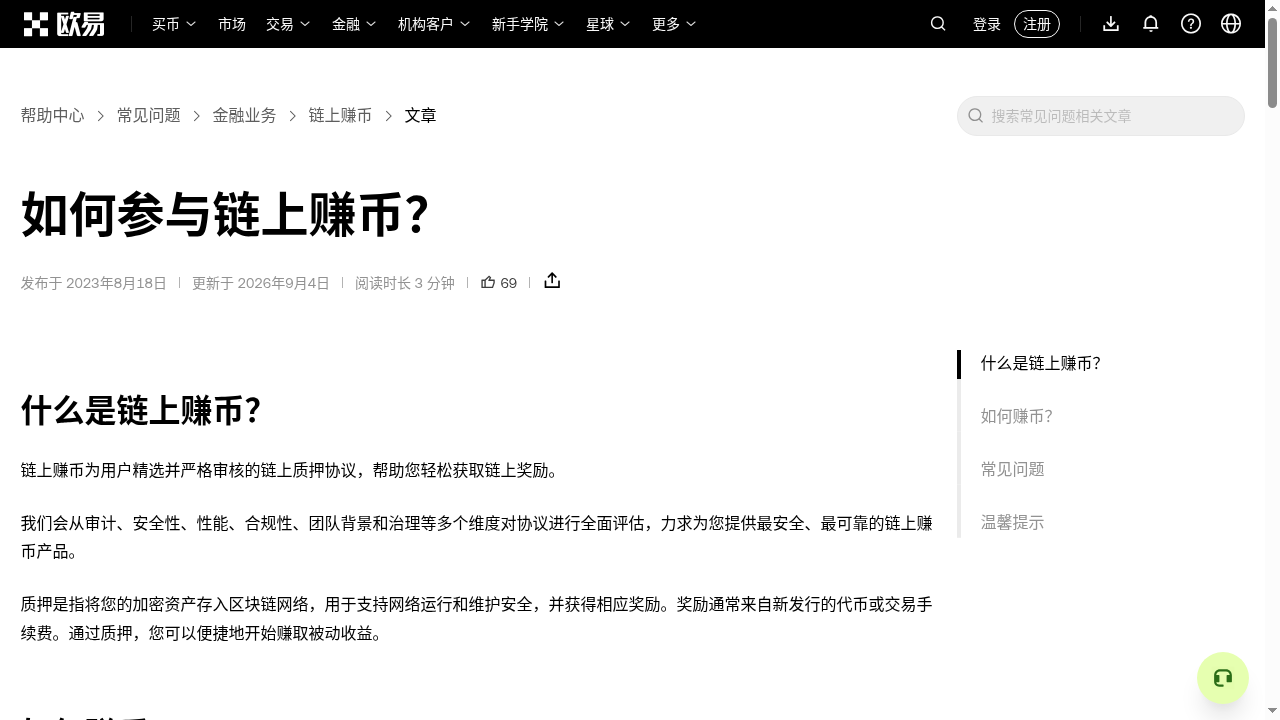This screenshot has height=720, width=1280.
Task: Open the customer support chat bubble
Action: [x=1223, y=678]
